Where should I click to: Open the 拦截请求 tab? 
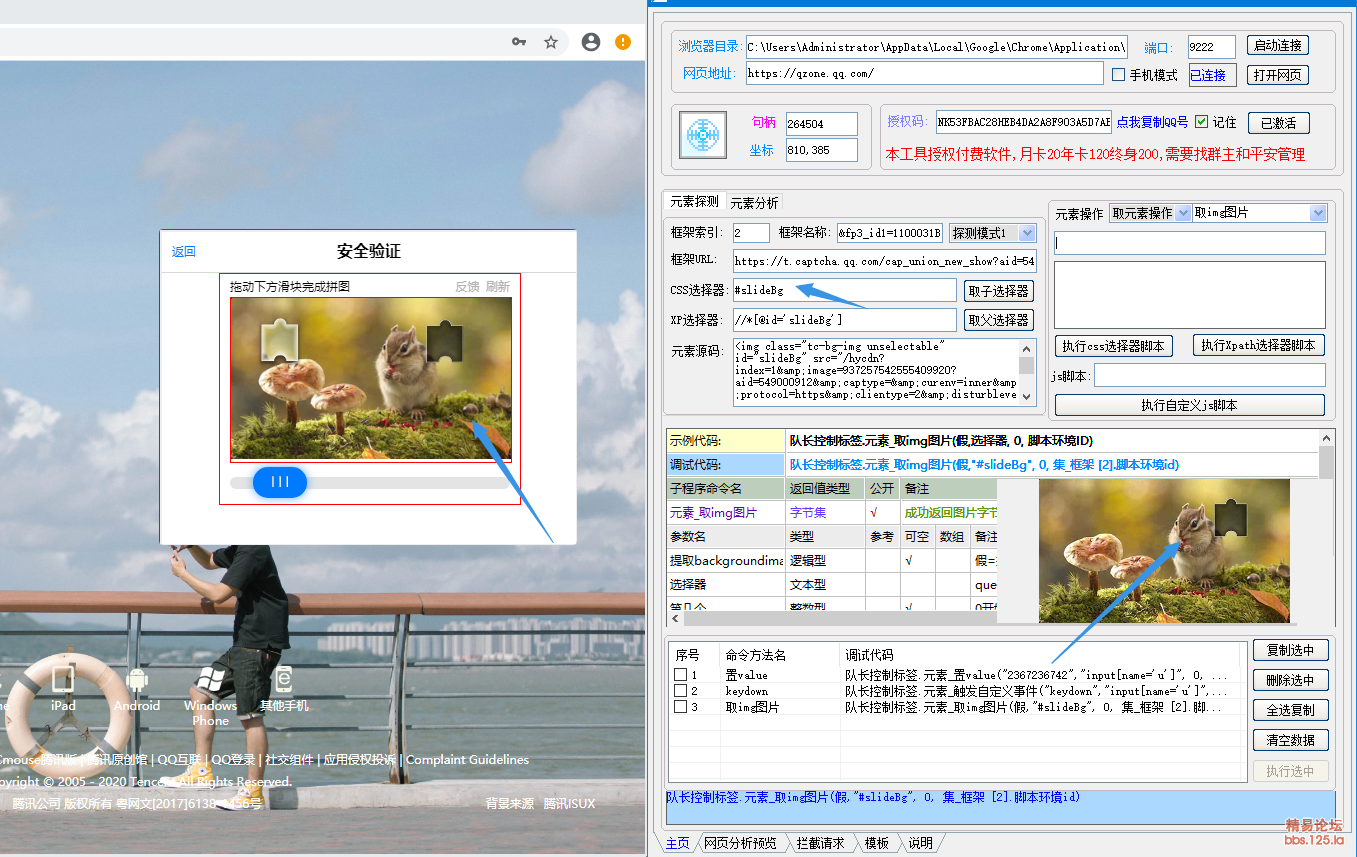tap(820, 843)
